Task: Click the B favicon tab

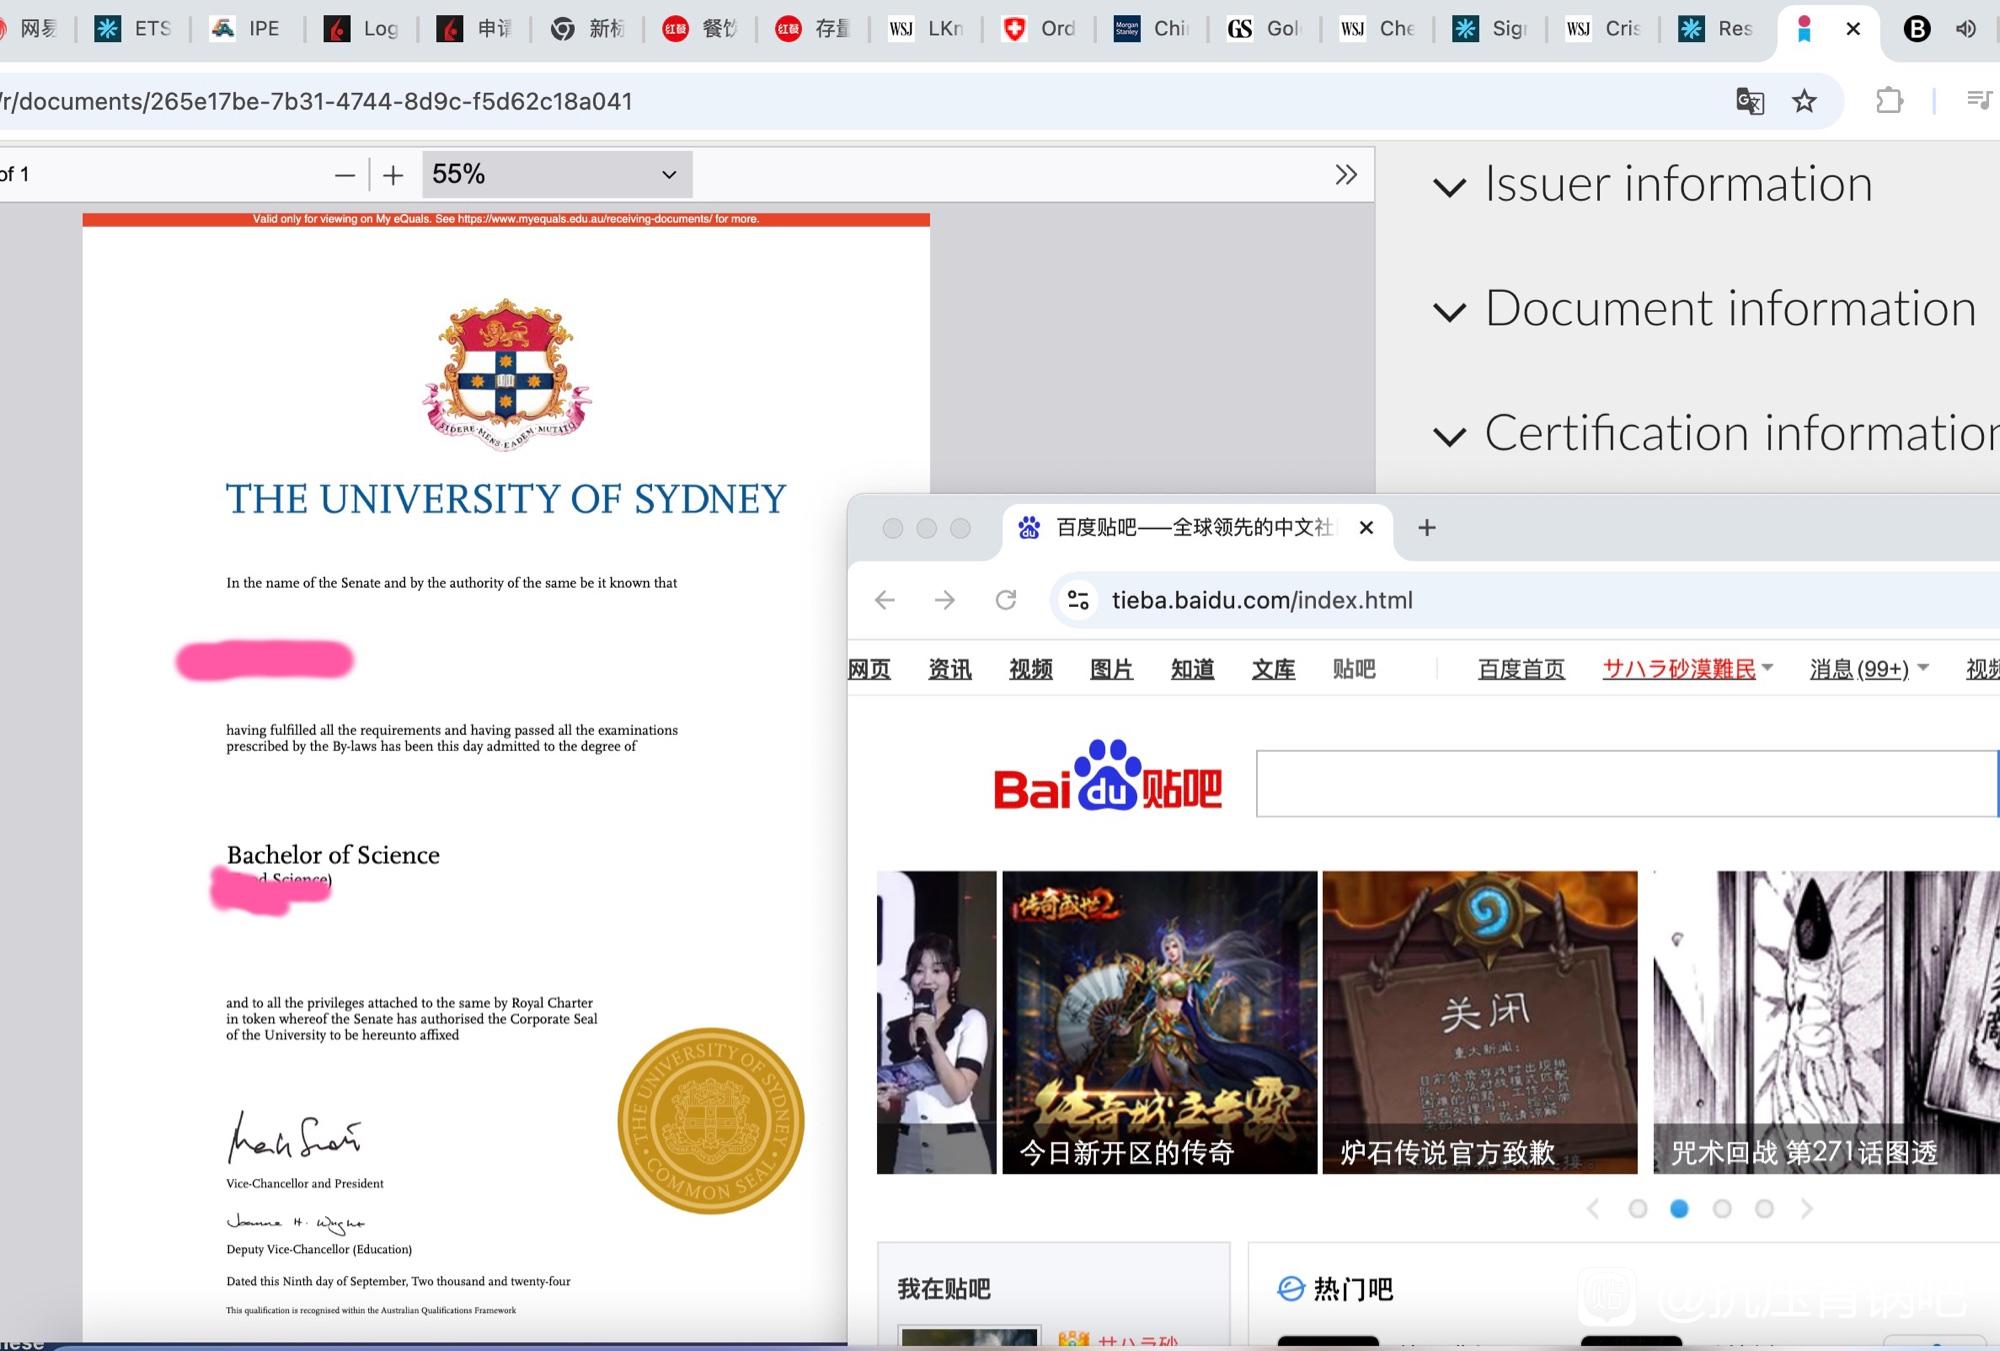Action: [x=1916, y=29]
